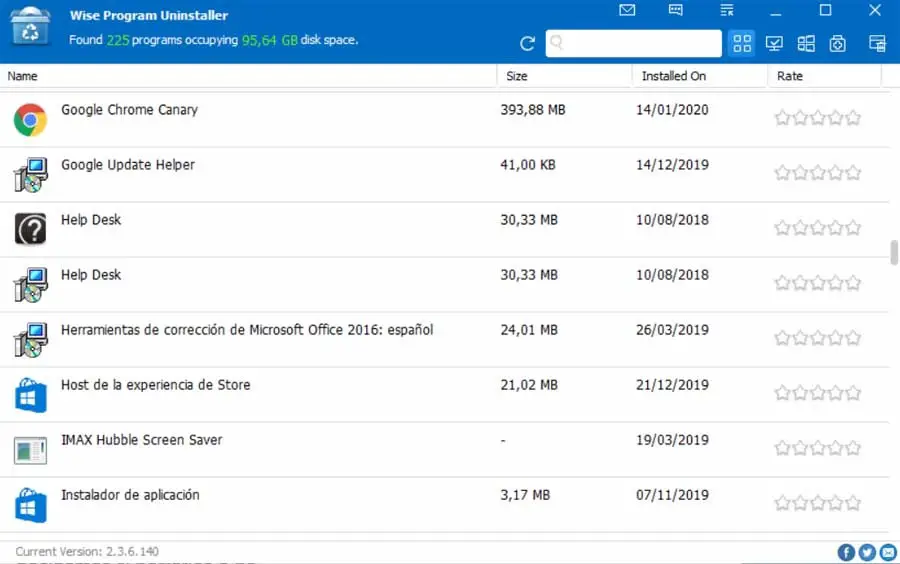Click the 24,01 MB size value
This screenshot has height=564, width=900.
(x=529, y=330)
